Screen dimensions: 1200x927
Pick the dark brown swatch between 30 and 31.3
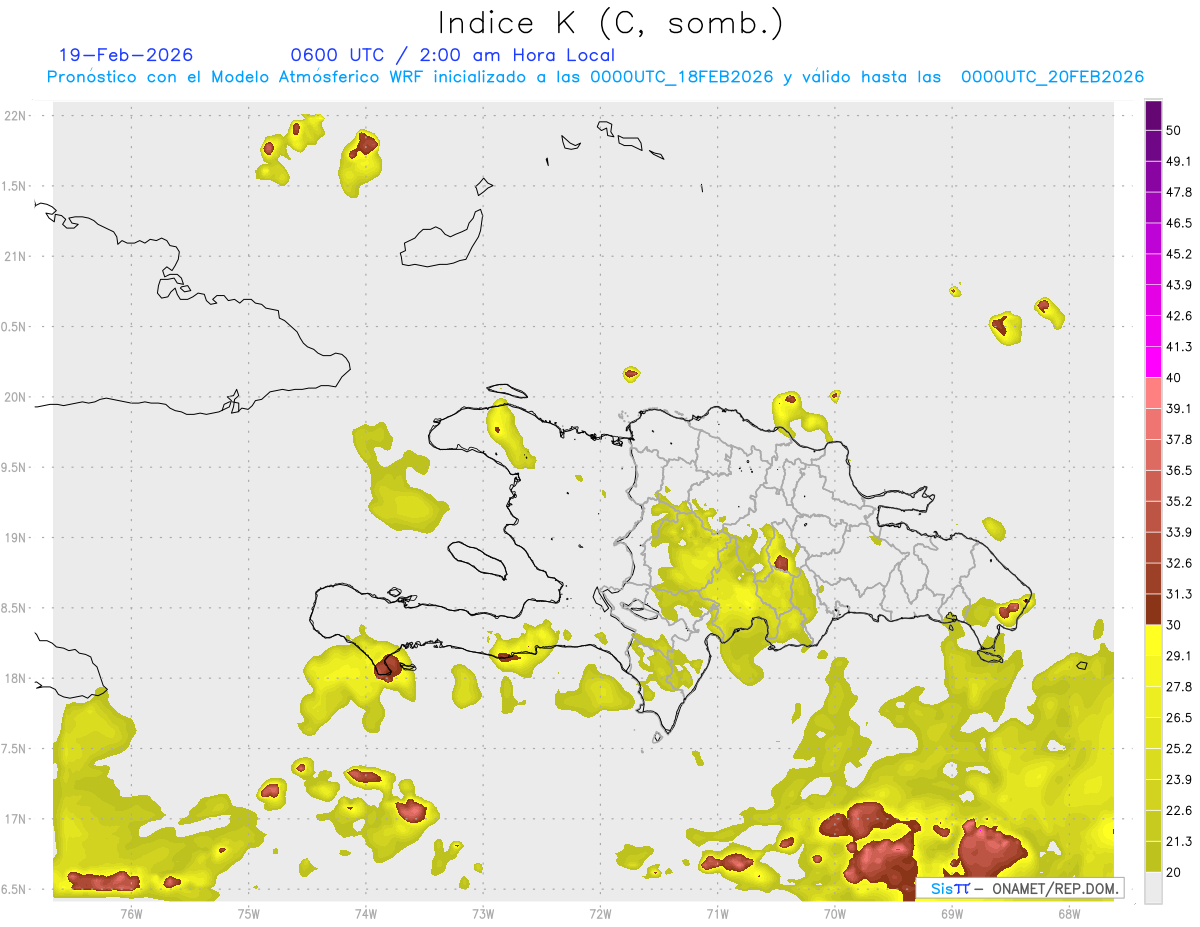click(x=1153, y=610)
